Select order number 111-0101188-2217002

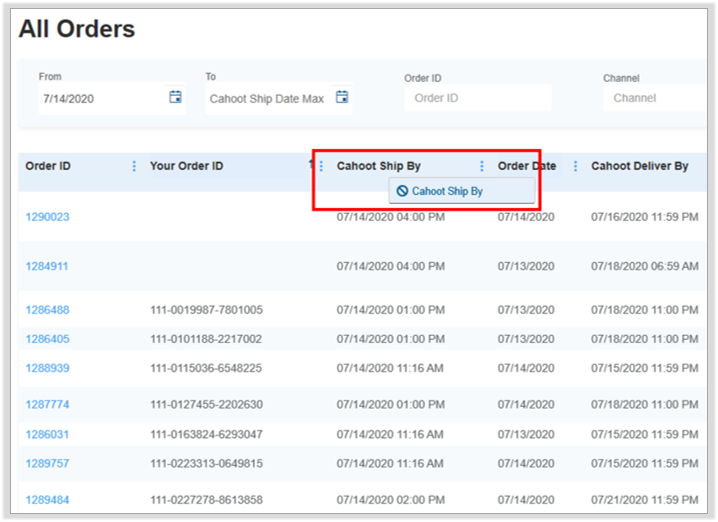pyautogui.click(x=206, y=339)
